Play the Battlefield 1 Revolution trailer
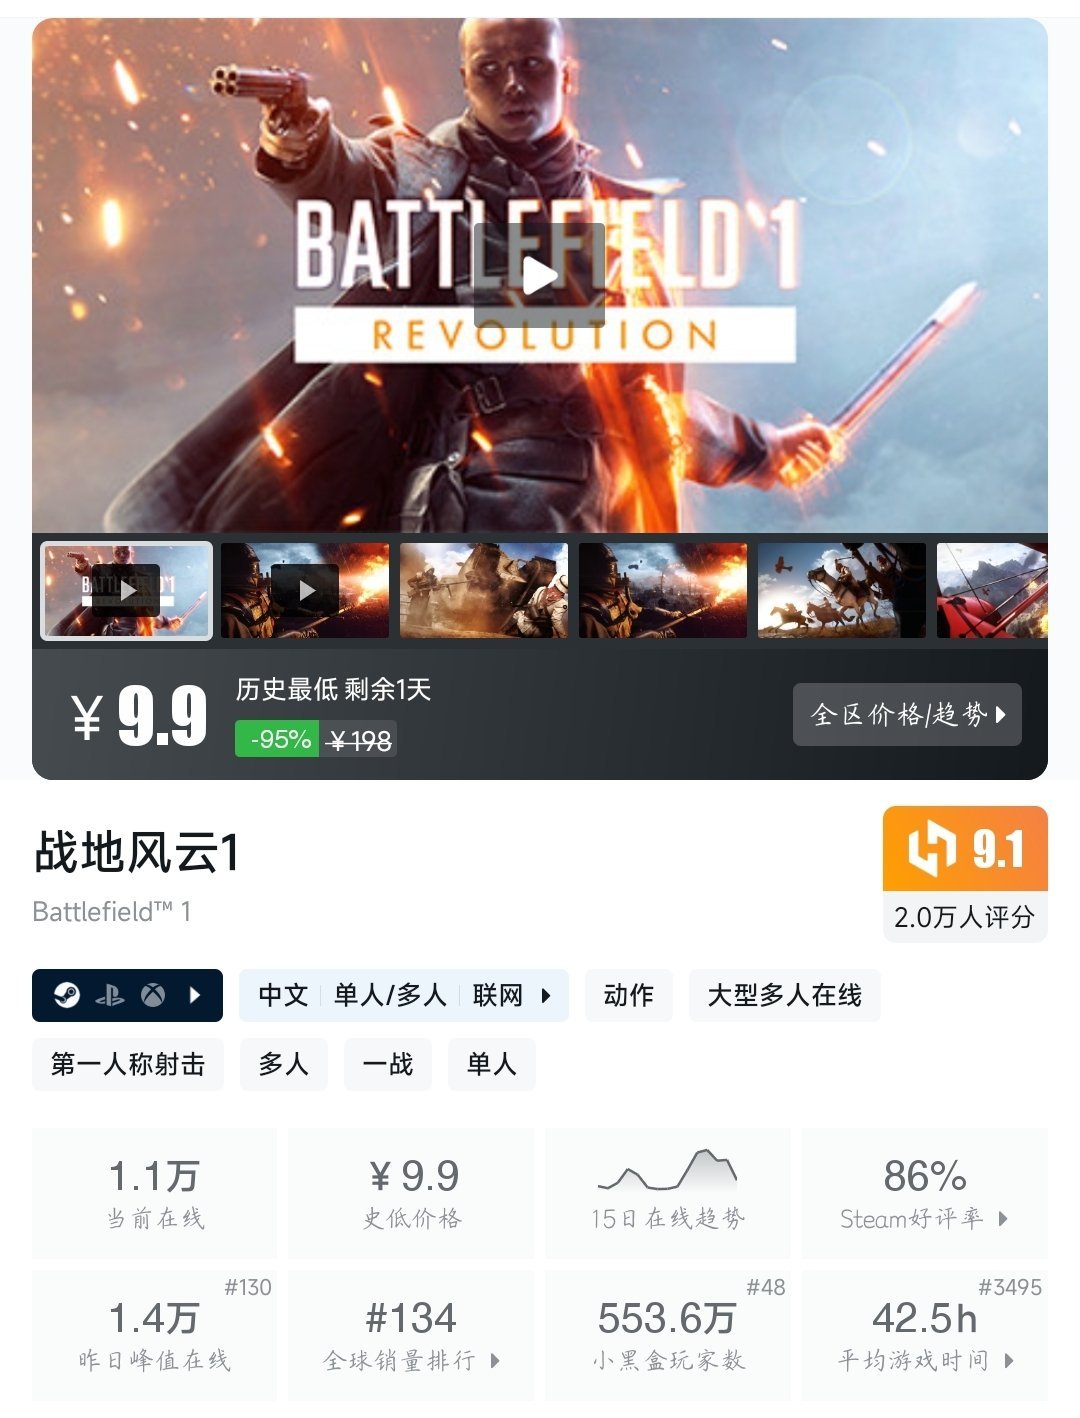This screenshot has width=1080, height=1418. (539, 275)
